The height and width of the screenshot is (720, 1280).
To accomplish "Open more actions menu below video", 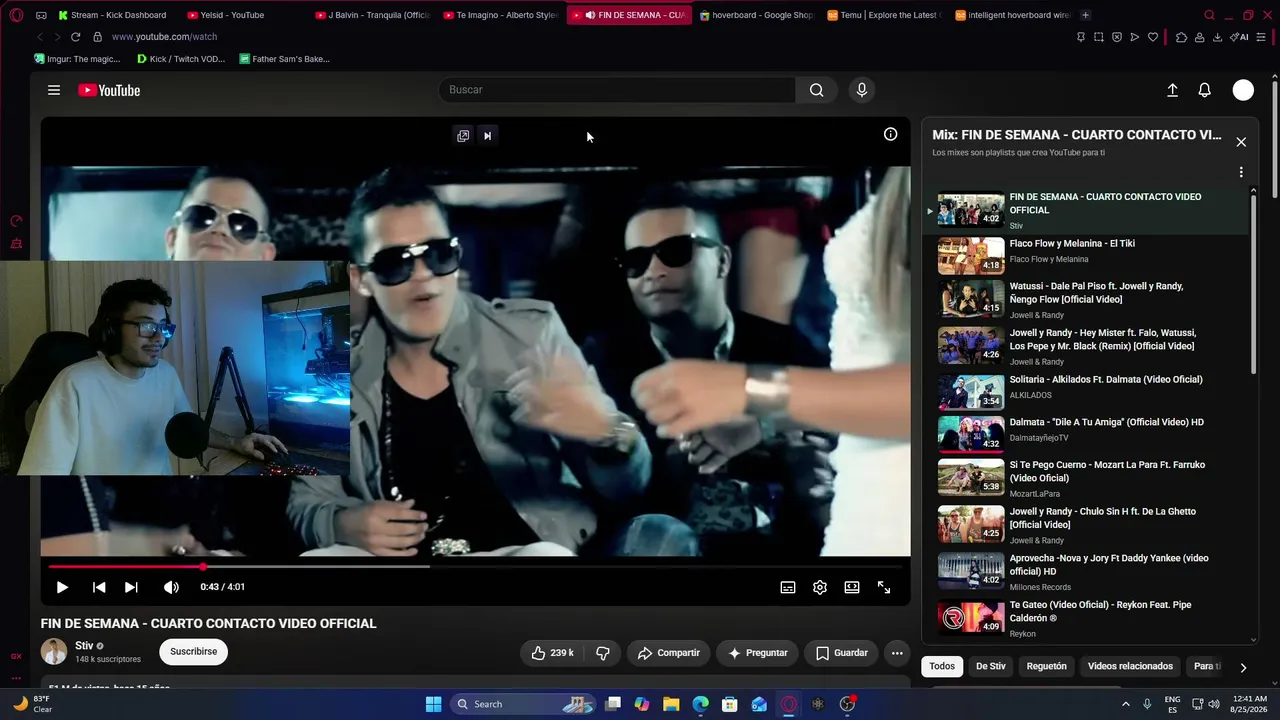I will (897, 653).
